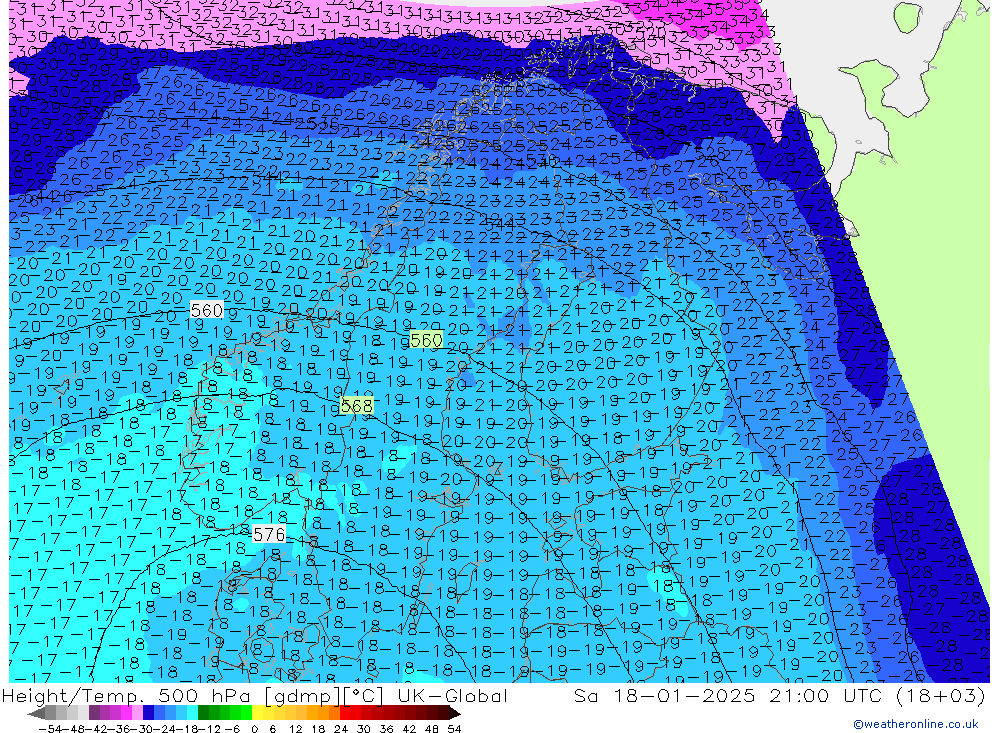Click the '[°C]' unit label in the title

pyautogui.click(x=362, y=695)
